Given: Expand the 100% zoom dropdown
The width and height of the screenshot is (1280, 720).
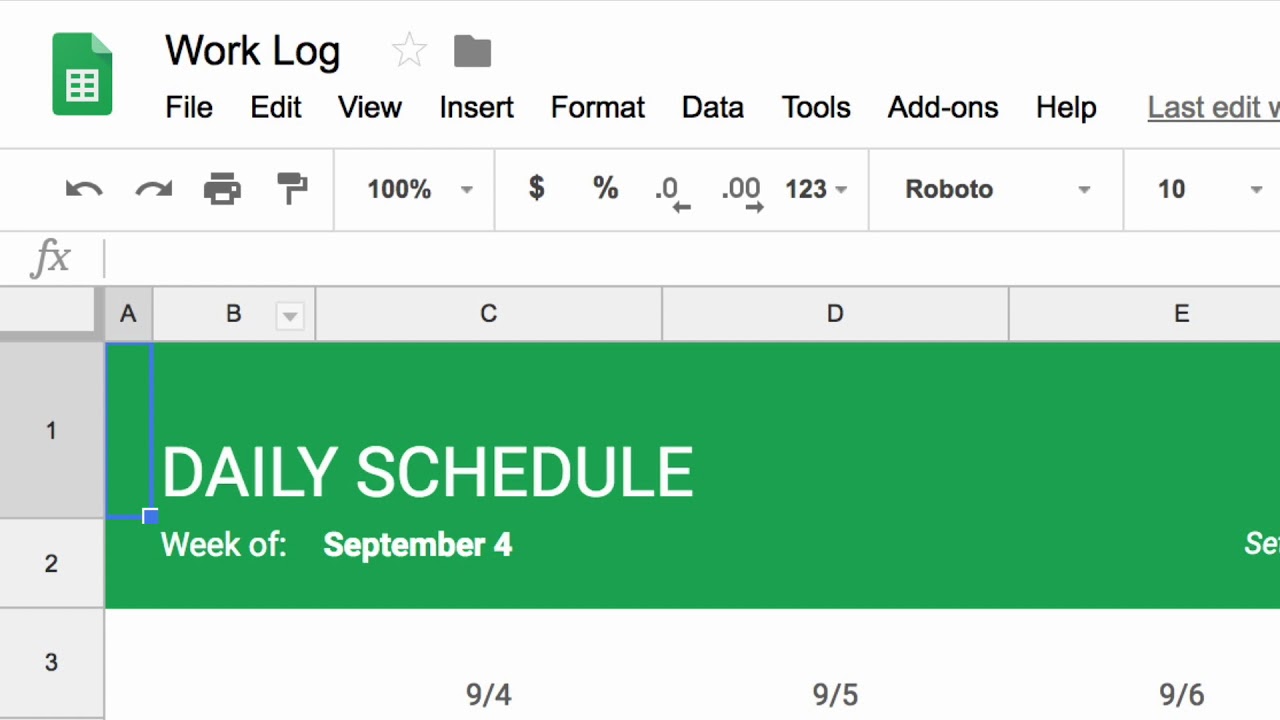Looking at the screenshot, I should coord(420,189).
